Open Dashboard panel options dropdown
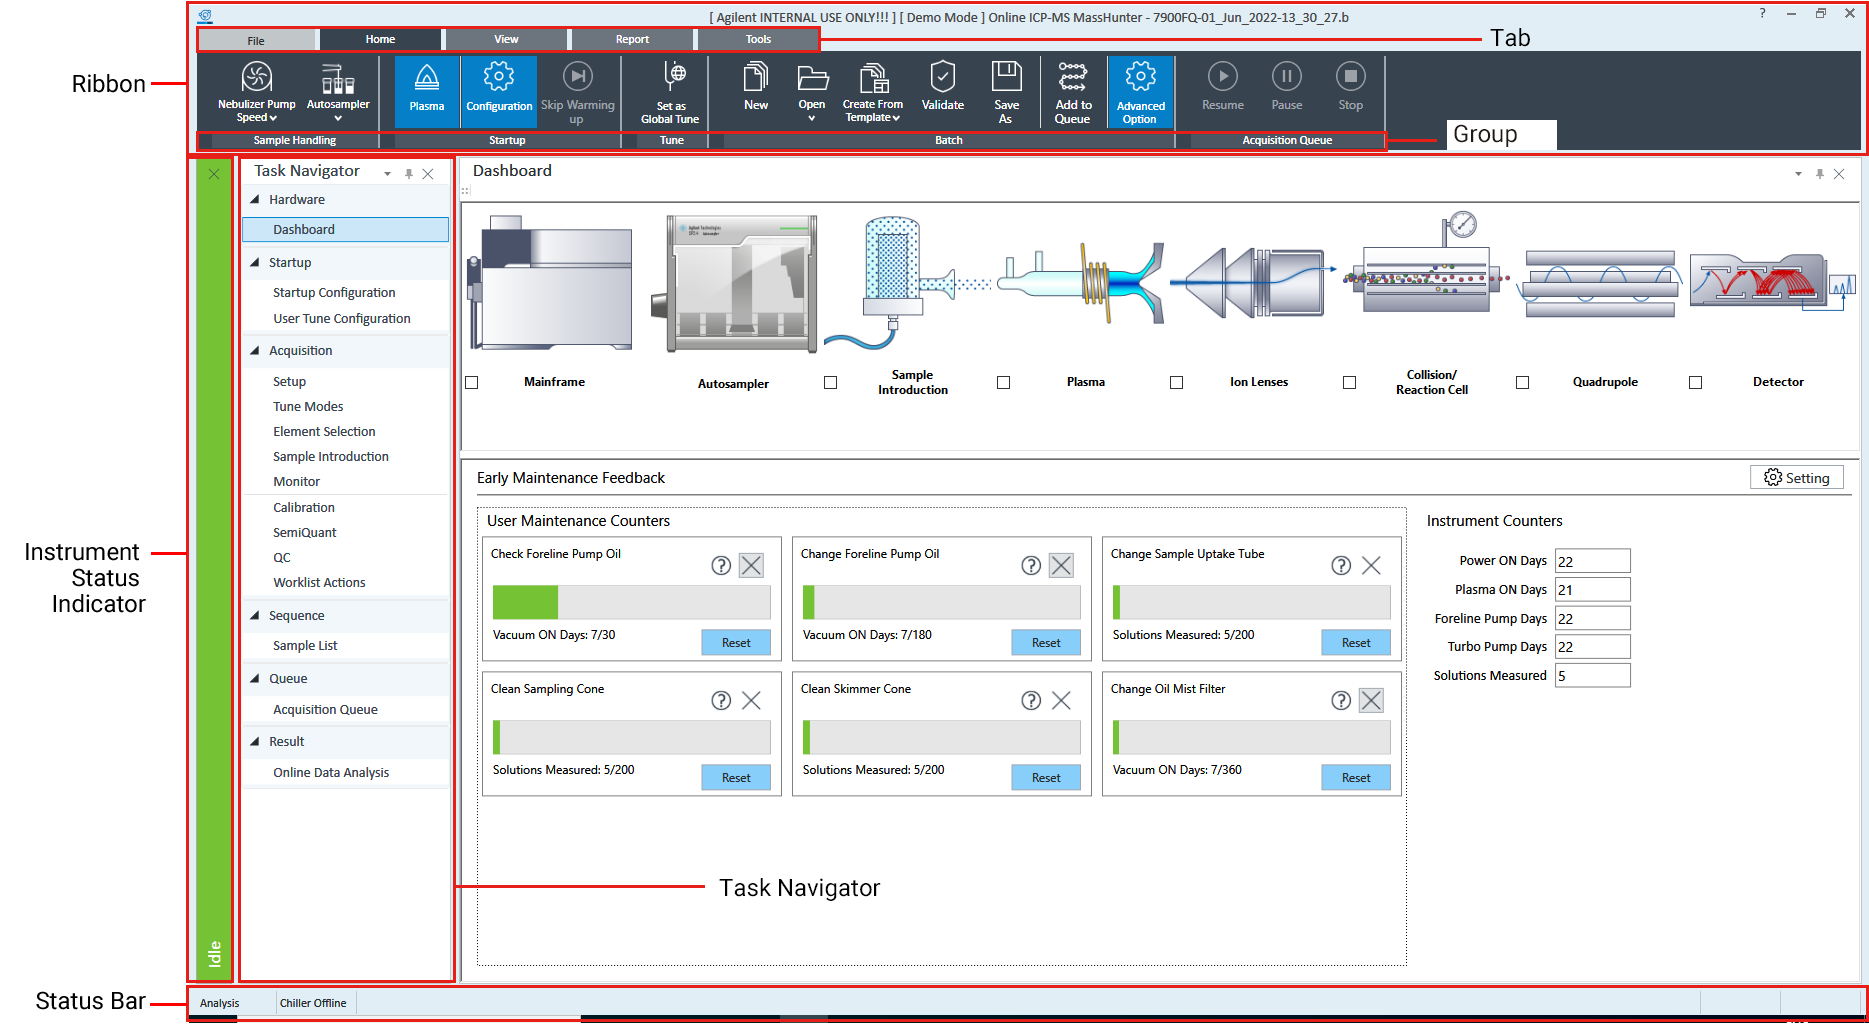The height and width of the screenshot is (1028, 1869). pos(1798,174)
